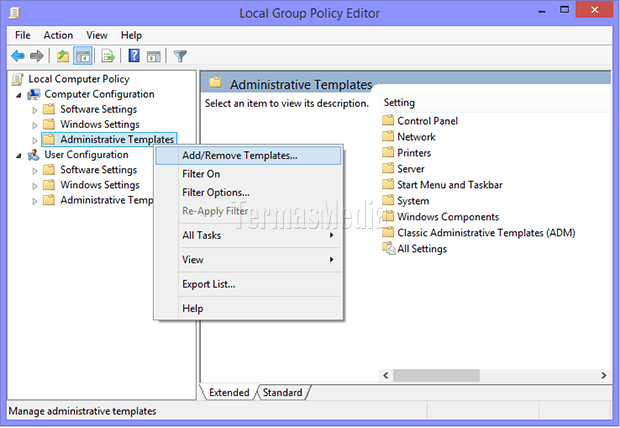The width and height of the screenshot is (620, 428).
Task: Open the All Settings item icon
Action: 389,249
